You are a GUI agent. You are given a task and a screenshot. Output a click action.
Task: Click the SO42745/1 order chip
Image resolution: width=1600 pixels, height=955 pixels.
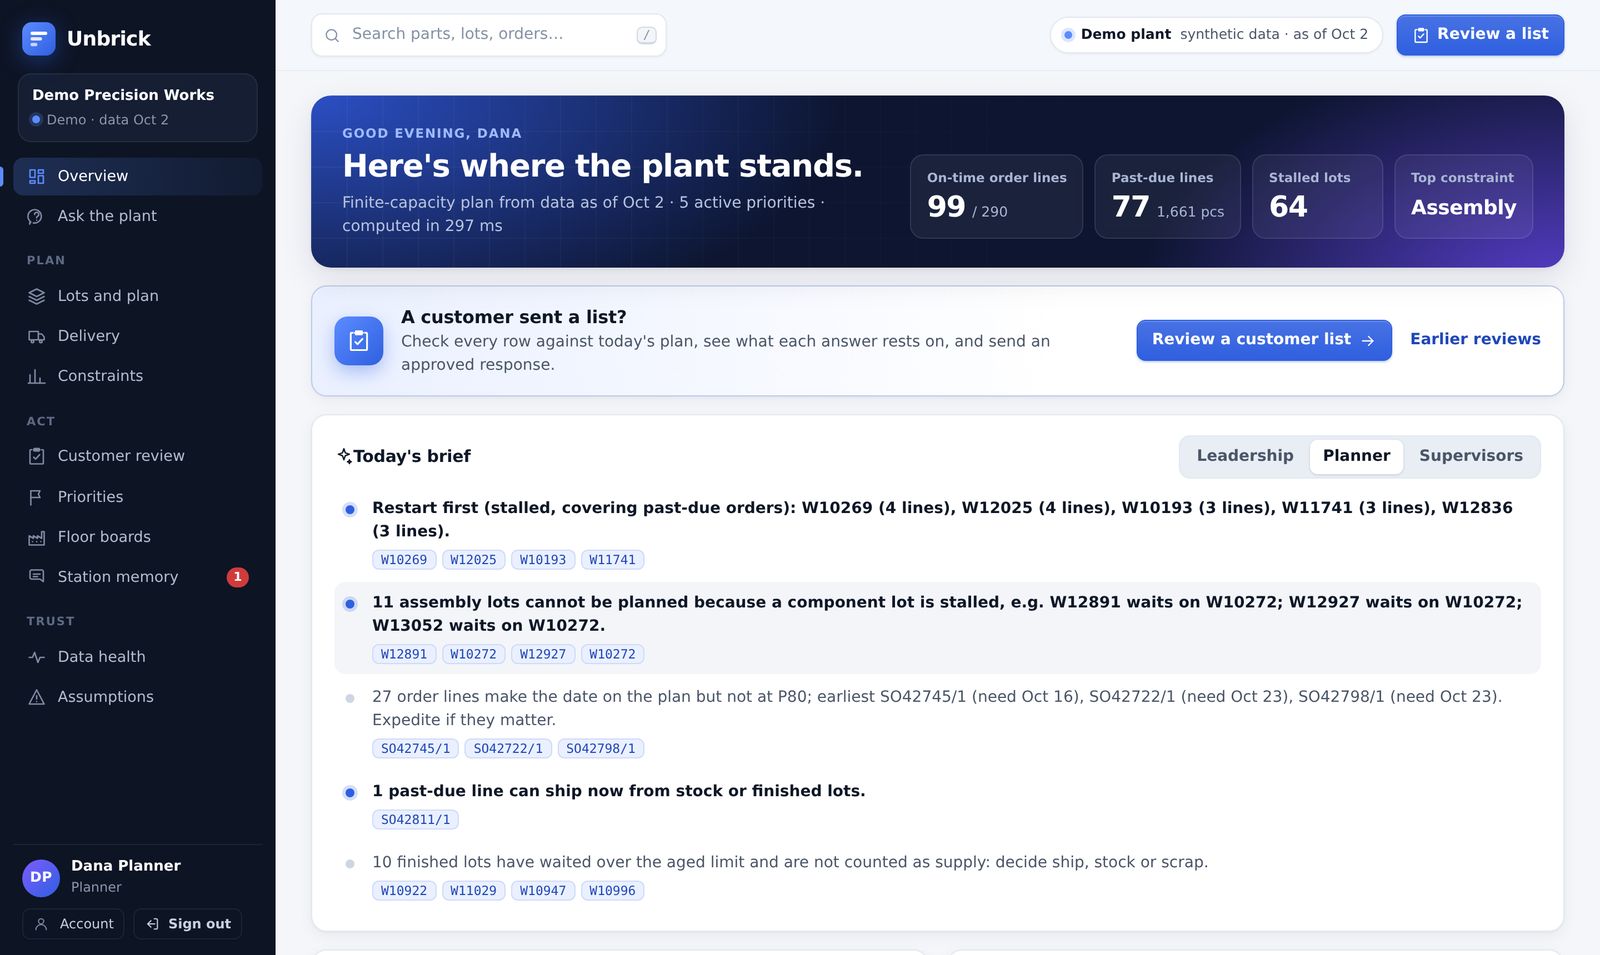point(416,748)
